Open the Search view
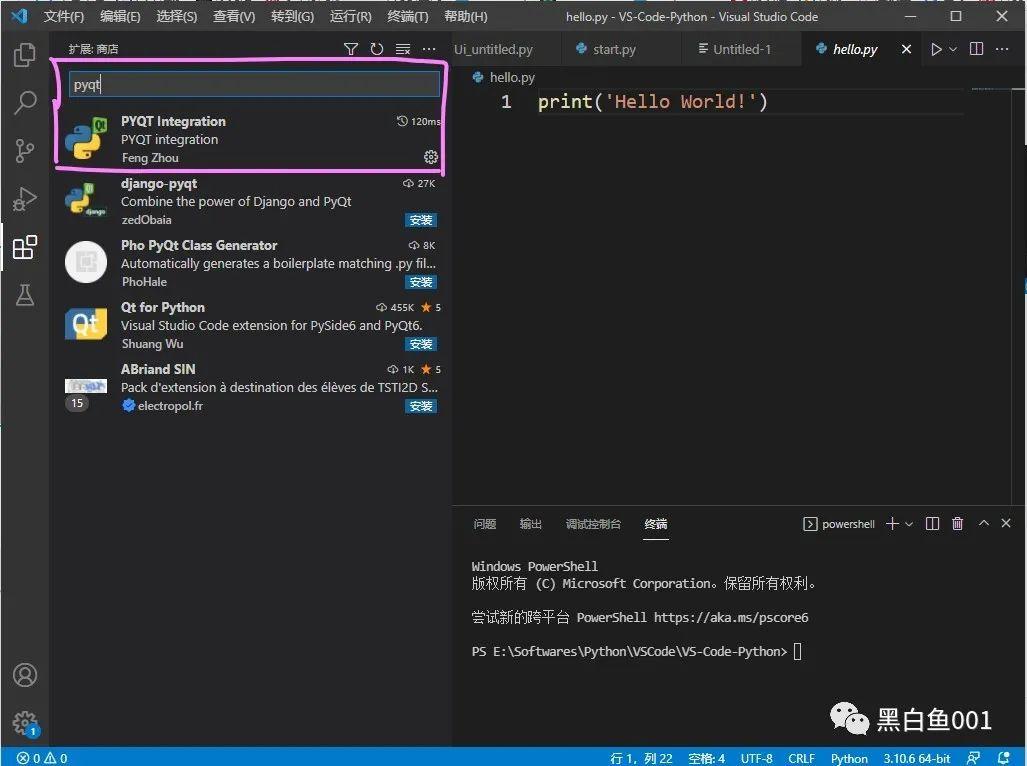This screenshot has width=1027, height=766. [x=24, y=103]
